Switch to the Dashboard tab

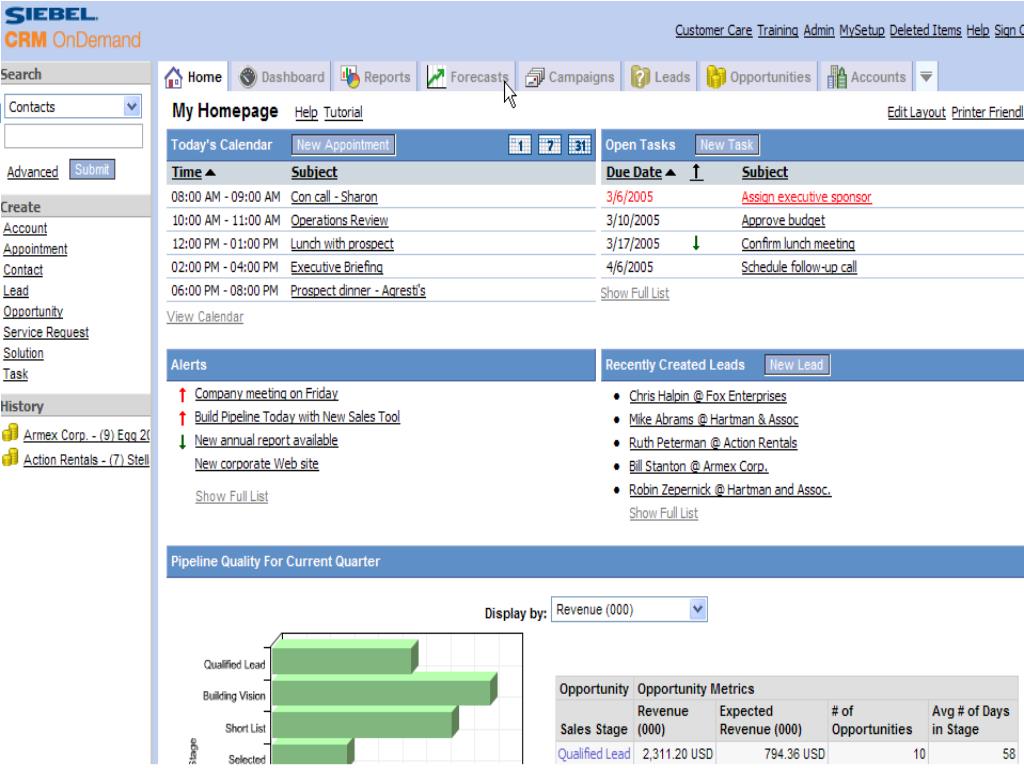tap(282, 77)
